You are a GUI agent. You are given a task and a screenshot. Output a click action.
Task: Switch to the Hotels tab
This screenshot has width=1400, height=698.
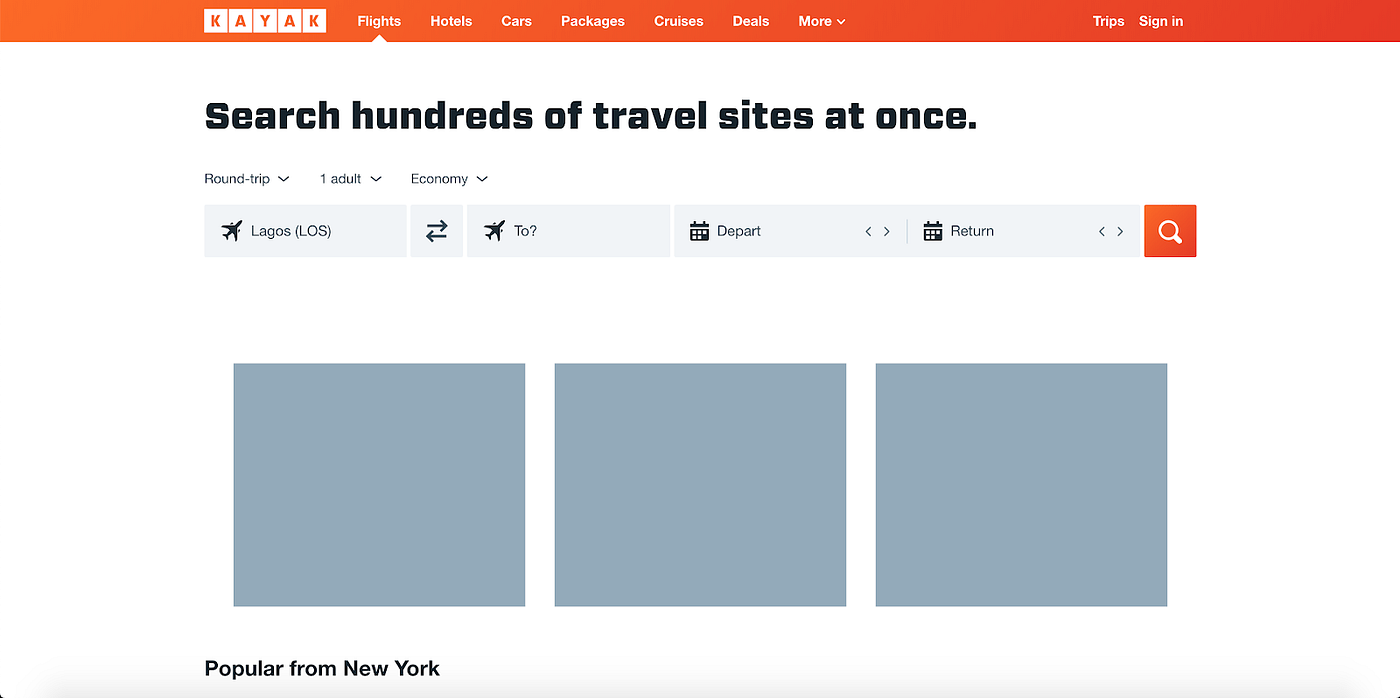tap(451, 20)
